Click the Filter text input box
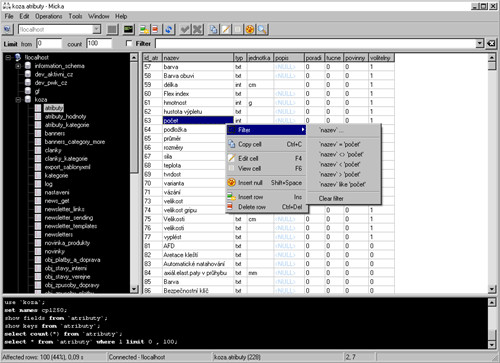The image size is (500, 363). click(316, 43)
